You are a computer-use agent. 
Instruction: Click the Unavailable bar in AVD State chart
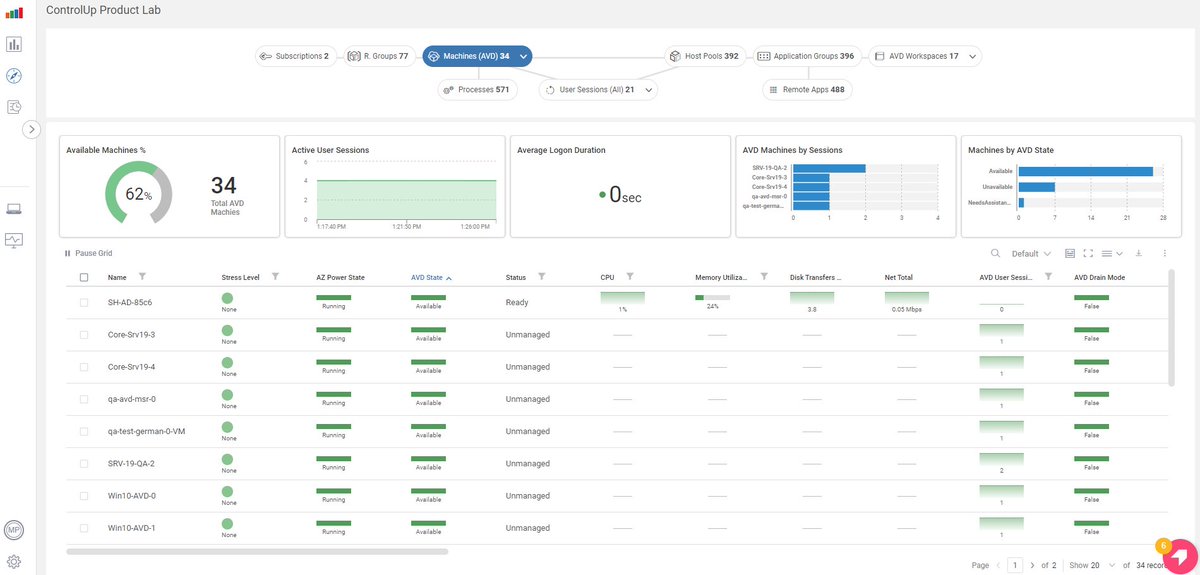[1036, 187]
